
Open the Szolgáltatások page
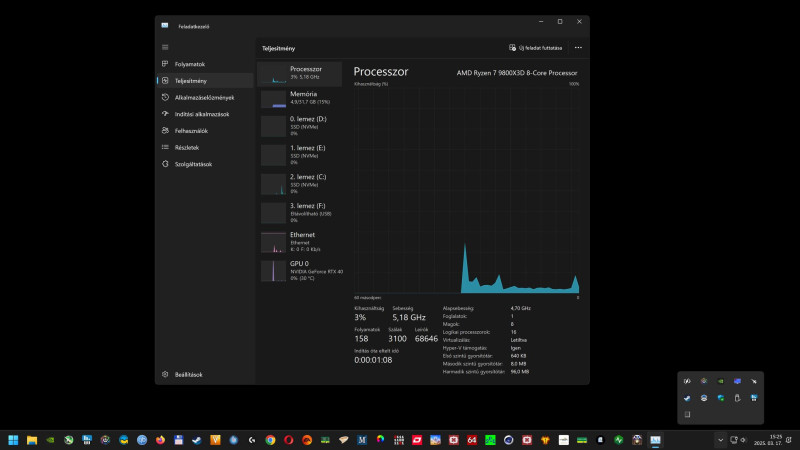coord(205,164)
